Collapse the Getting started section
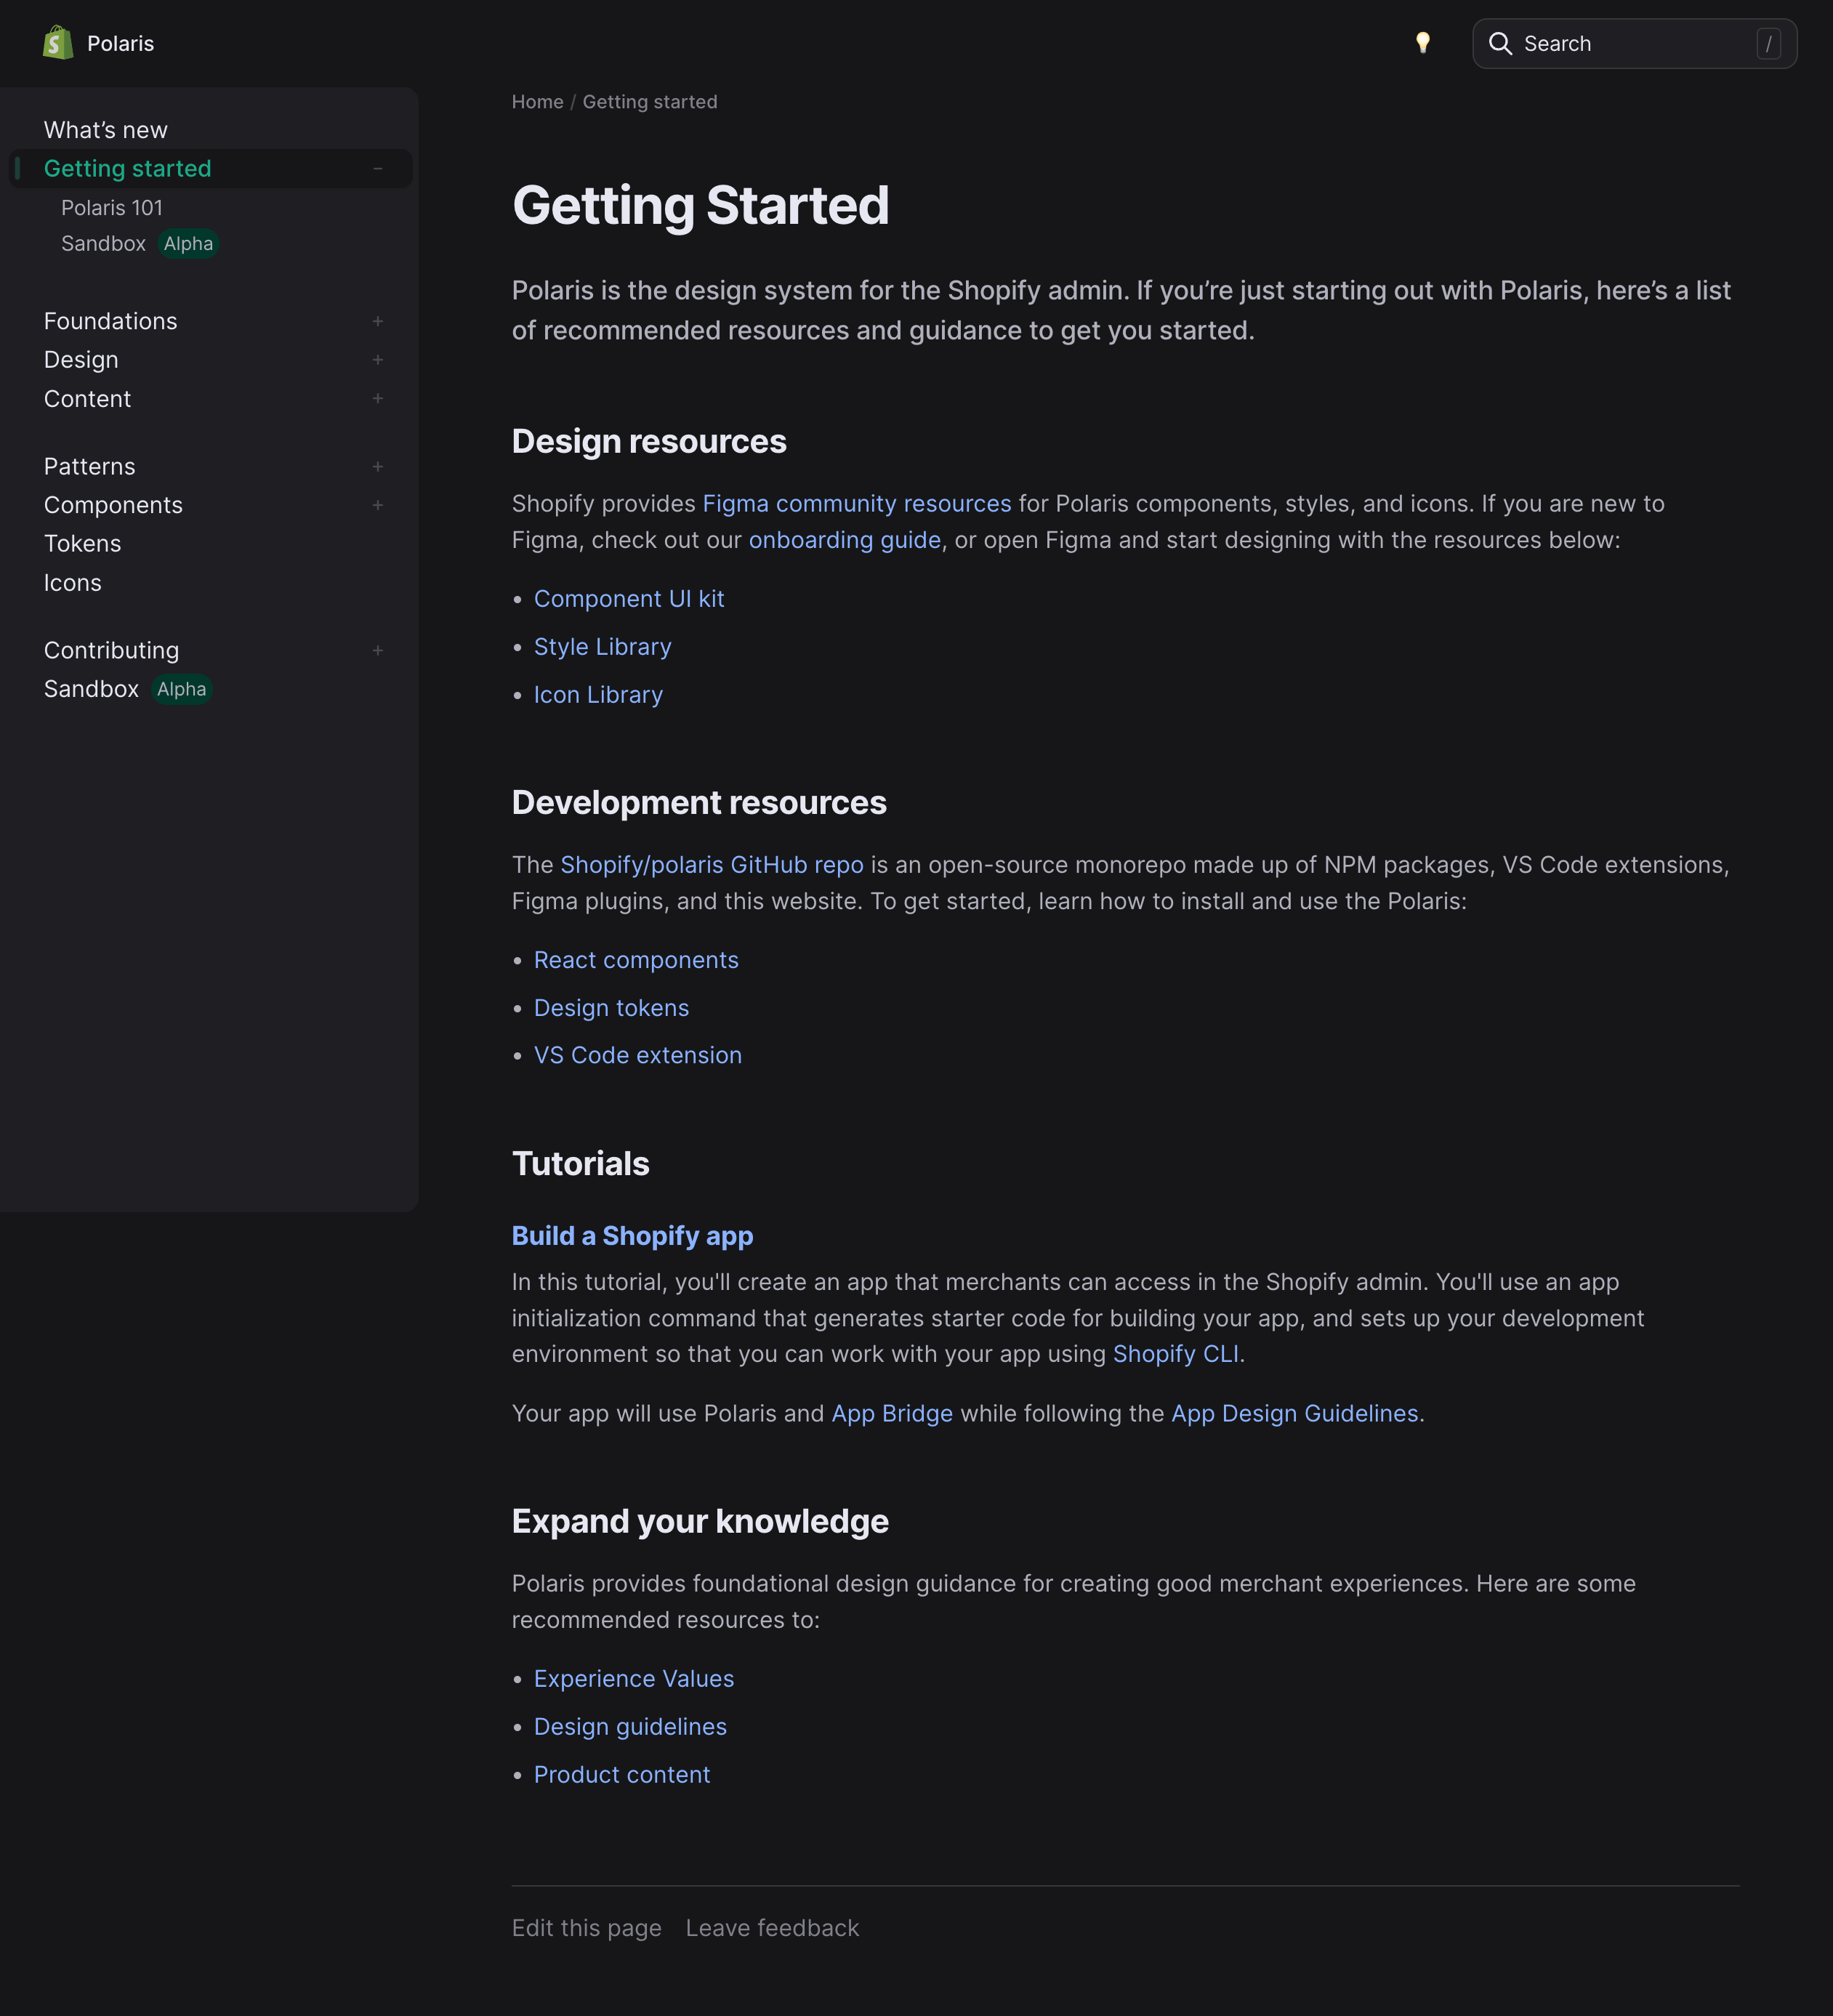1833x2016 pixels. tap(378, 168)
